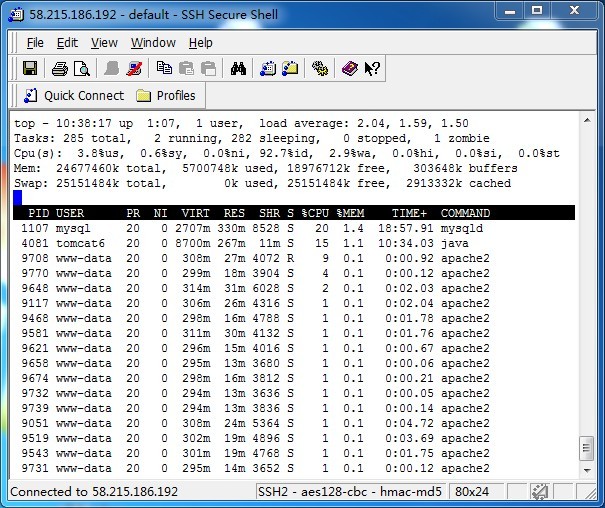The width and height of the screenshot is (605, 508).
Task: Click the window resize grip corner
Action: click(590, 494)
